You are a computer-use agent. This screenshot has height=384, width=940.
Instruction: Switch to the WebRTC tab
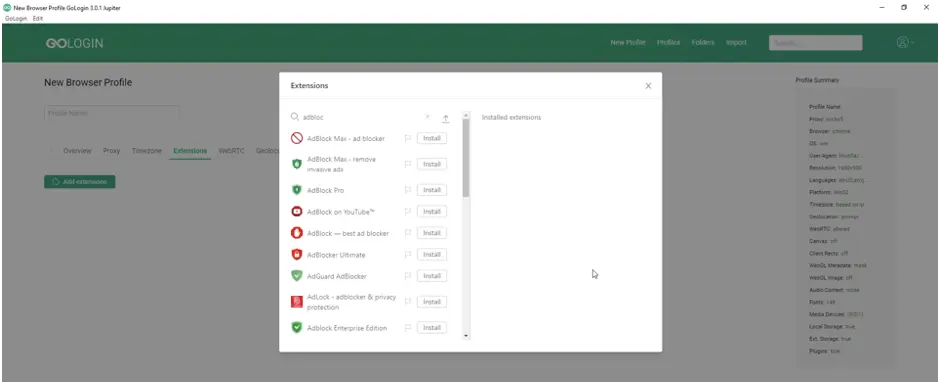pyautogui.click(x=231, y=151)
